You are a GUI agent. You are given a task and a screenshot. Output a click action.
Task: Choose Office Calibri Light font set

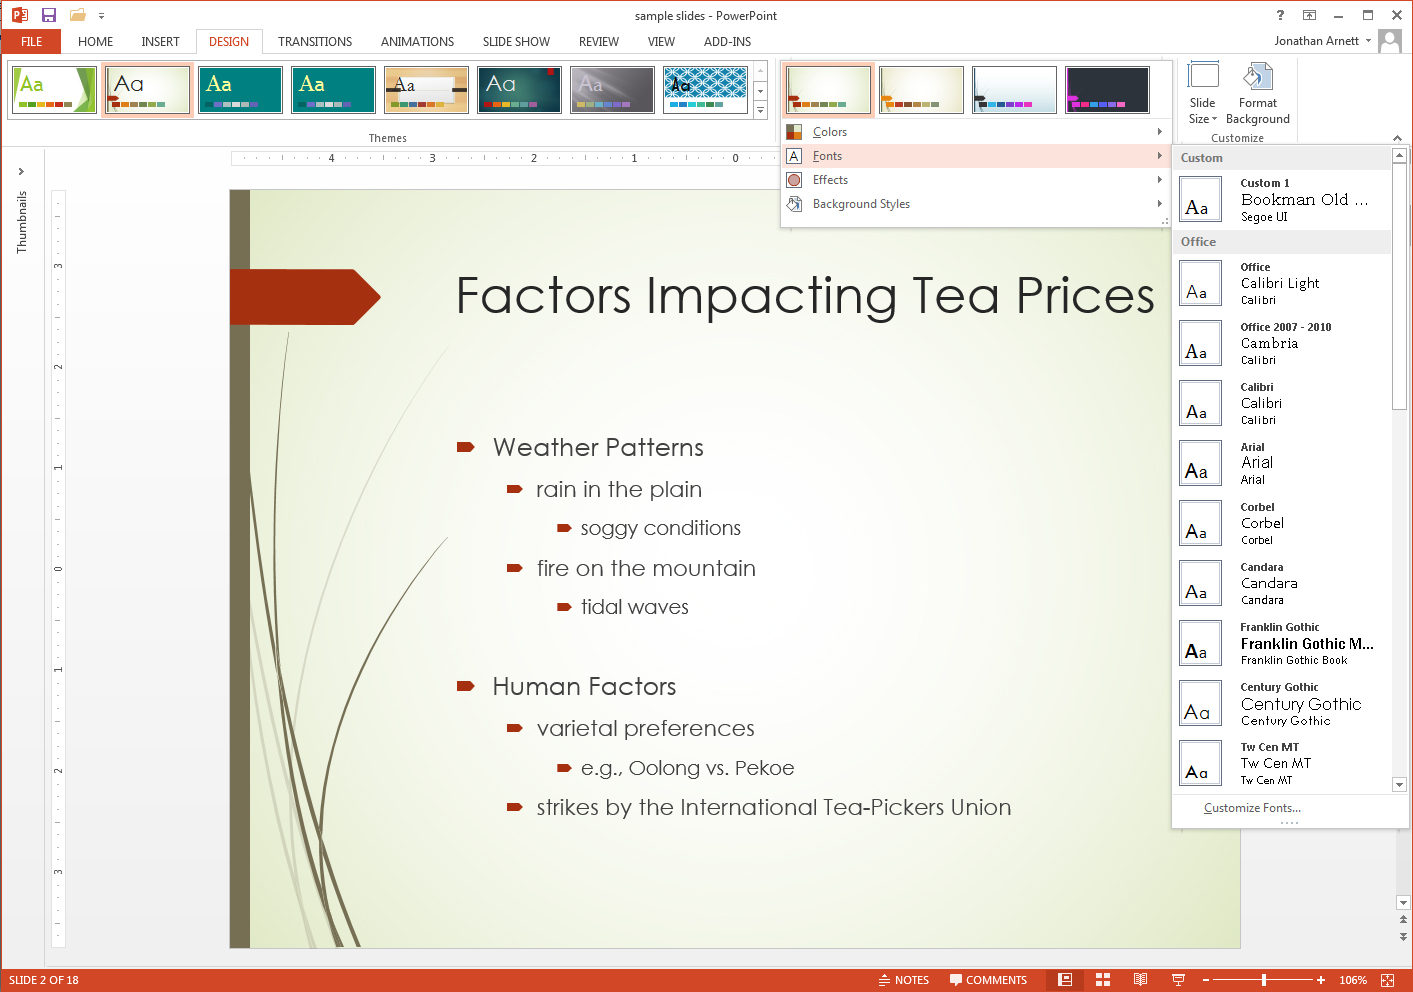[x=1282, y=283]
